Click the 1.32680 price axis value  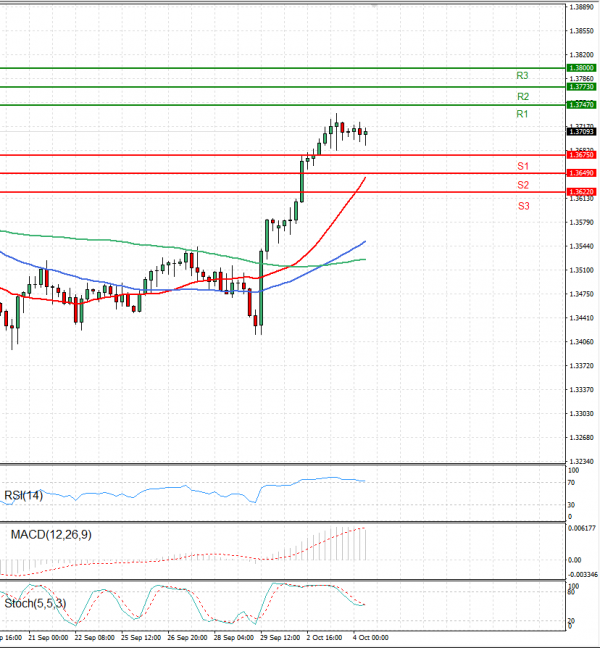[x=581, y=438]
